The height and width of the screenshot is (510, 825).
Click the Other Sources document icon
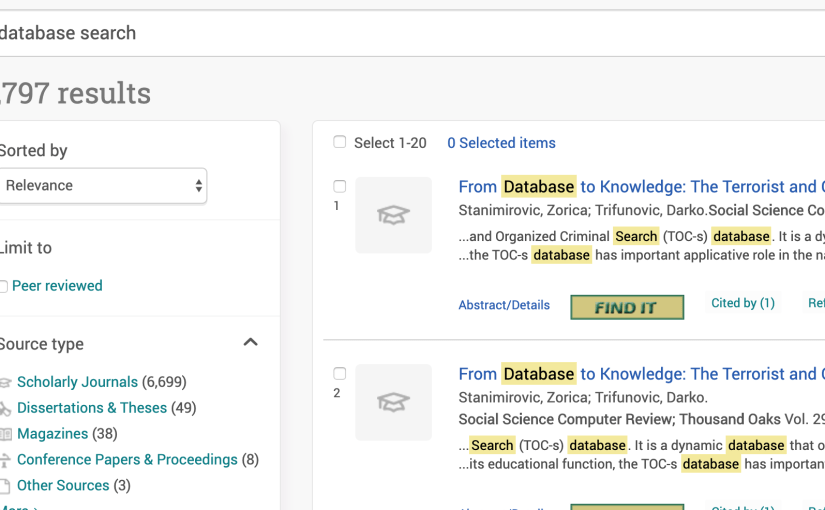pyautogui.click(x=5, y=486)
